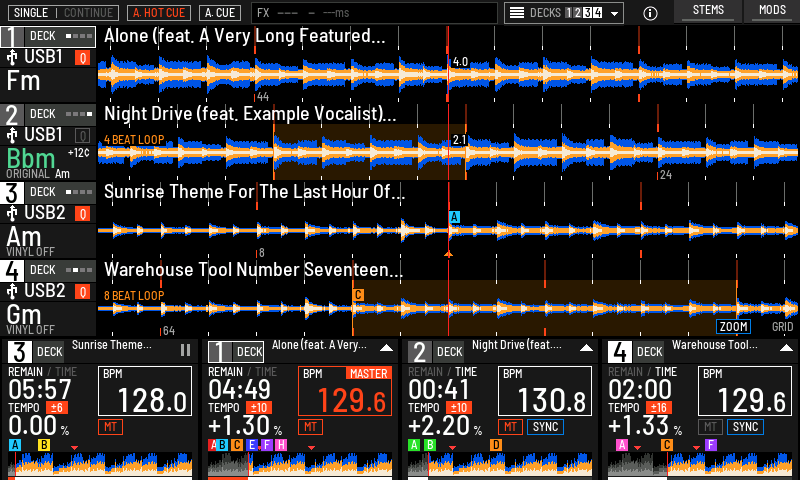This screenshot has height=480, width=800.
Task: Trigger cyan hot cue B on deck 1 panel
Action: tap(222, 445)
